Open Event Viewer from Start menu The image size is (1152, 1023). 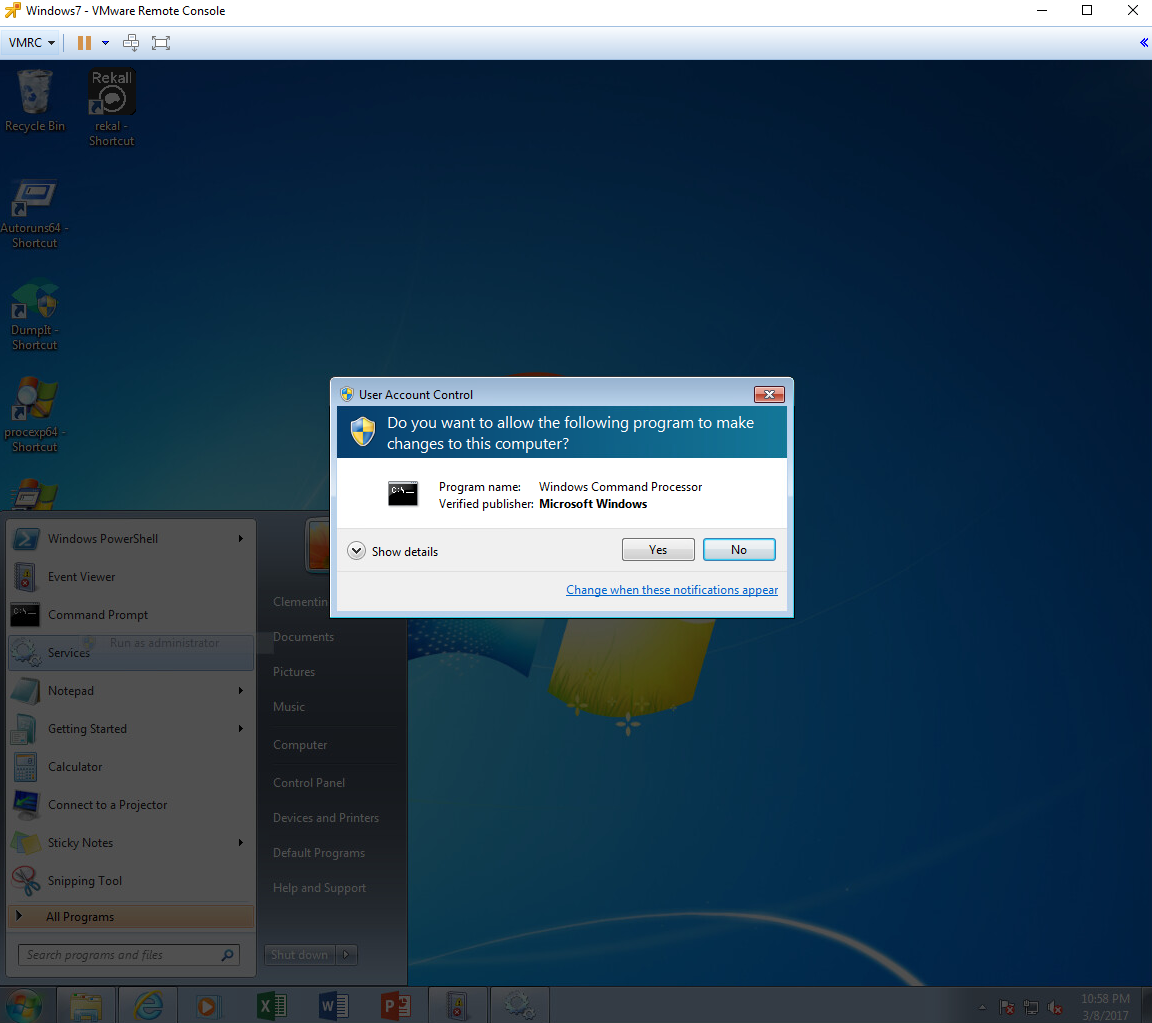pos(131,577)
